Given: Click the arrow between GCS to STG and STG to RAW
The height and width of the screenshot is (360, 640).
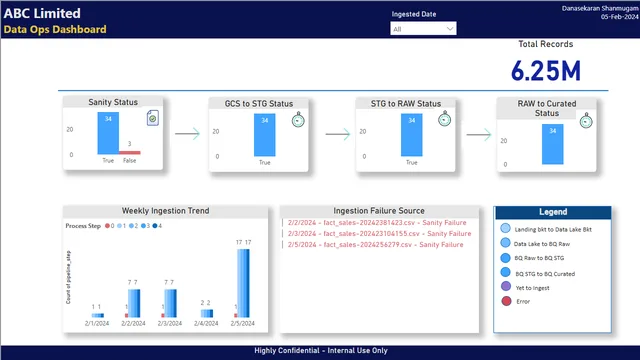Looking at the screenshot, I should click(338, 134).
